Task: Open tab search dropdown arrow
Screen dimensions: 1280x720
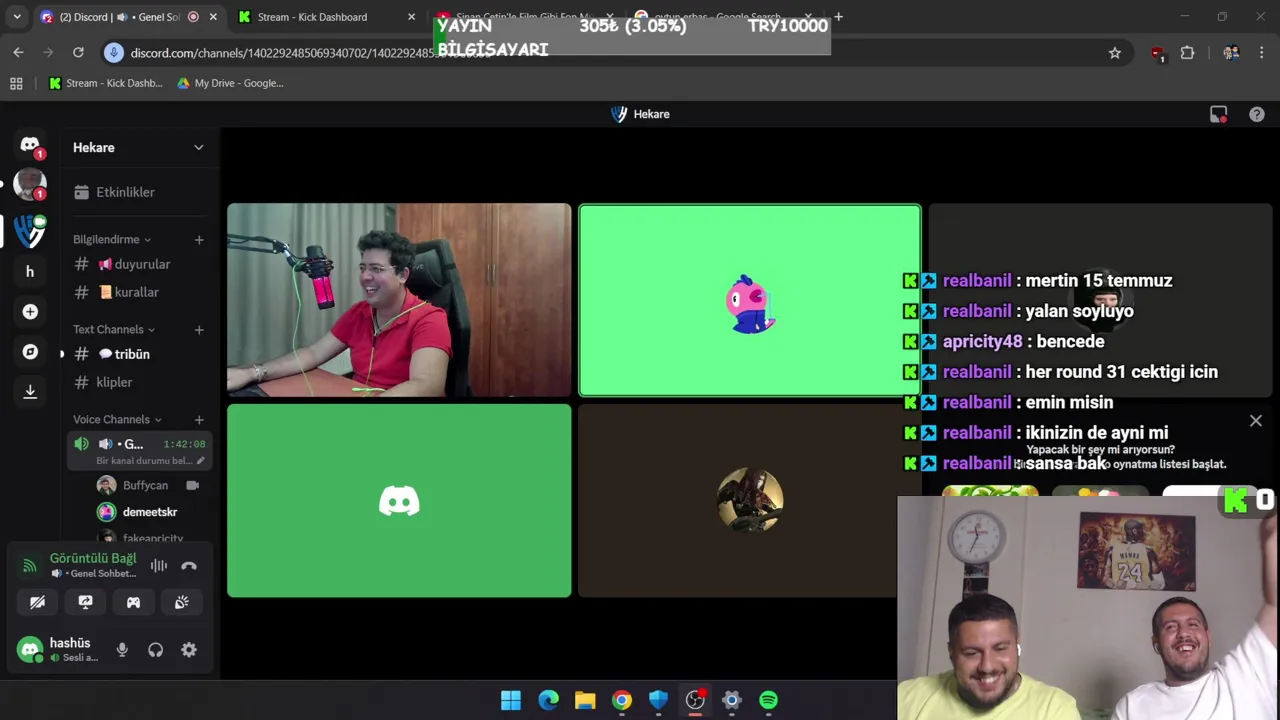Action: tap(17, 17)
